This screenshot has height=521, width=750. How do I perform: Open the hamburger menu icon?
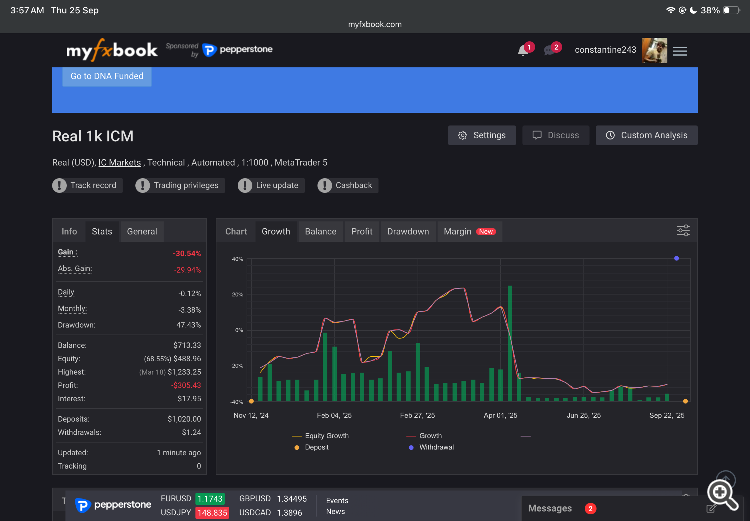[680, 51]
